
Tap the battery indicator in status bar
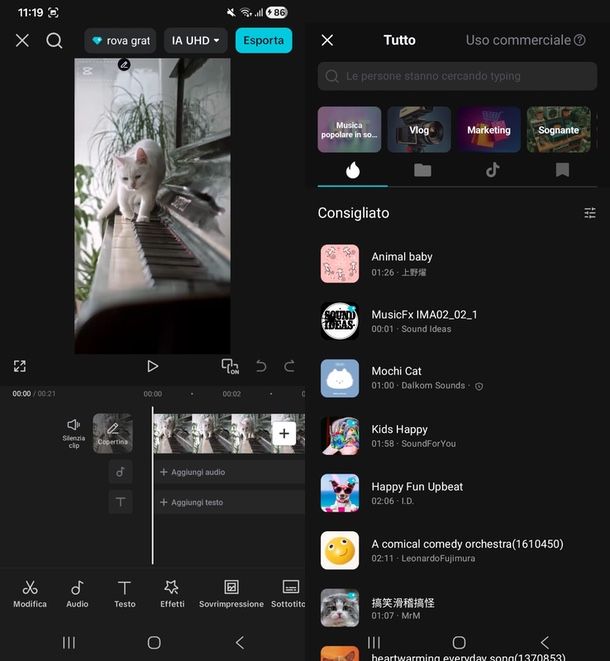[x=277, y=13]
